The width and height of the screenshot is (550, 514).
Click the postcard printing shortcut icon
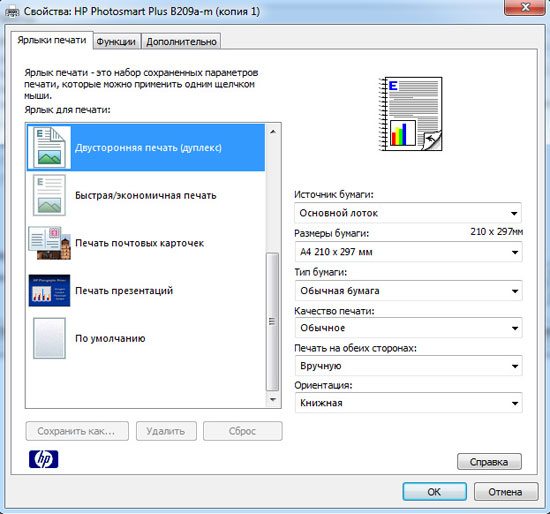pyautogui.click(x=49, y=243)
